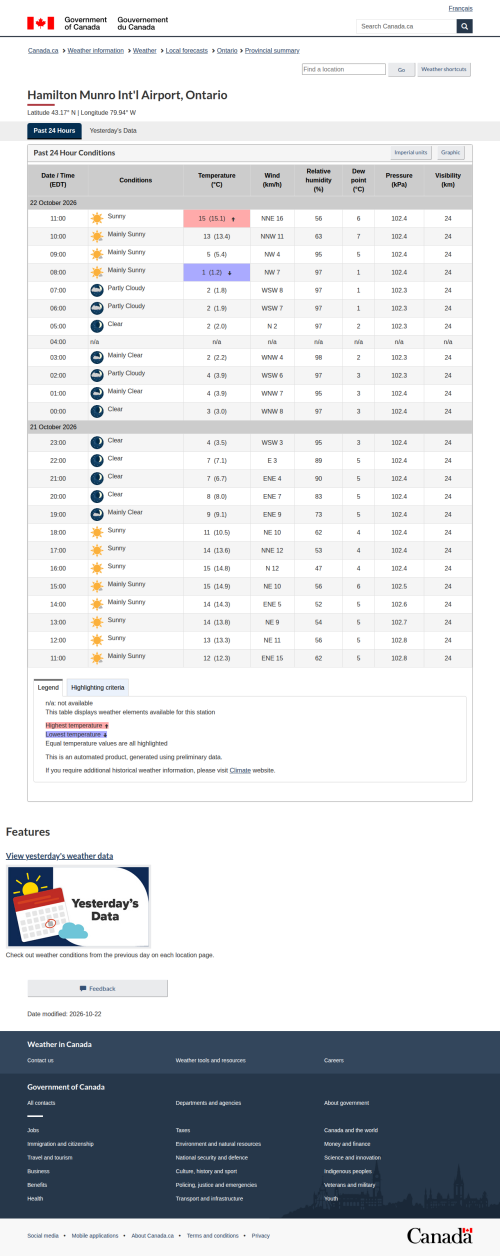Screen dimensions: 500x1256
Task: Click the clear night icon in the 05:00 row
Action: point(97,326)
